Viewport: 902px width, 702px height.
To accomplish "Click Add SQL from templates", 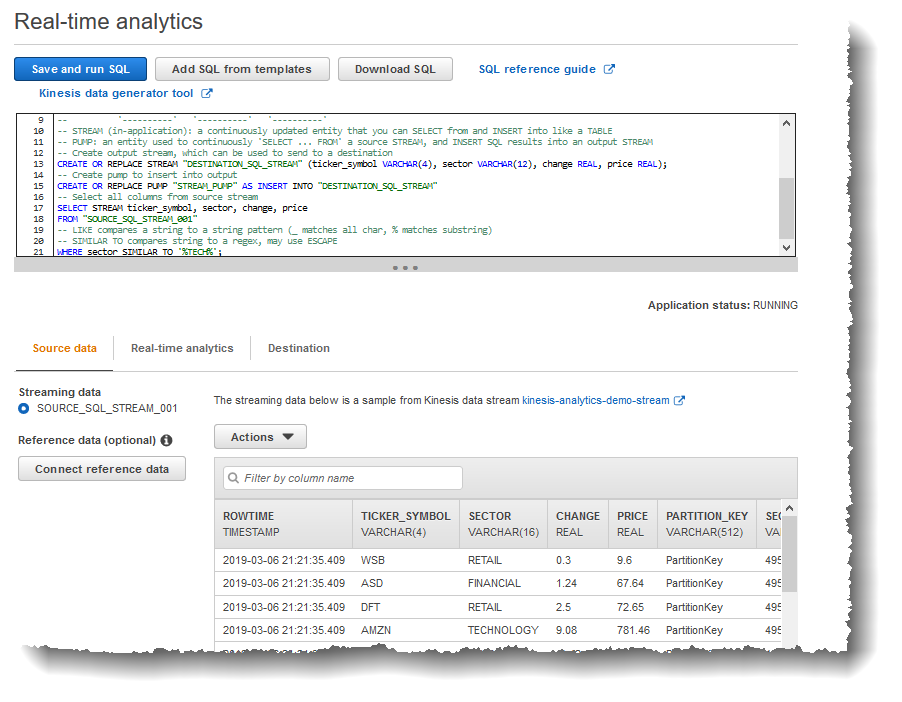I will point(242,69).
